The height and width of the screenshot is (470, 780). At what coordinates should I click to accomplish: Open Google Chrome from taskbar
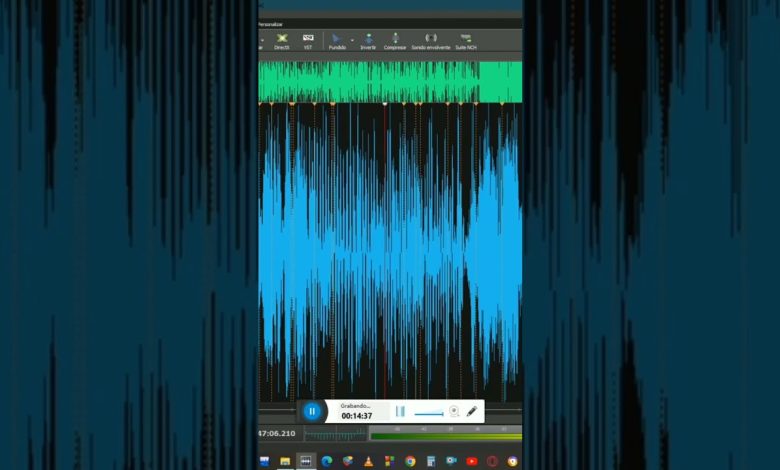[410, 461]
